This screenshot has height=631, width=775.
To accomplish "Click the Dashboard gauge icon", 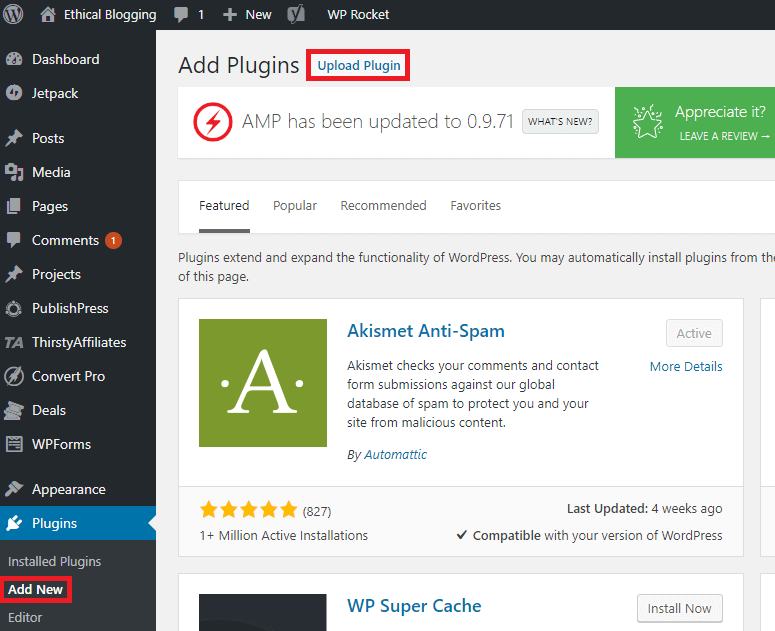I will point(14,59).
